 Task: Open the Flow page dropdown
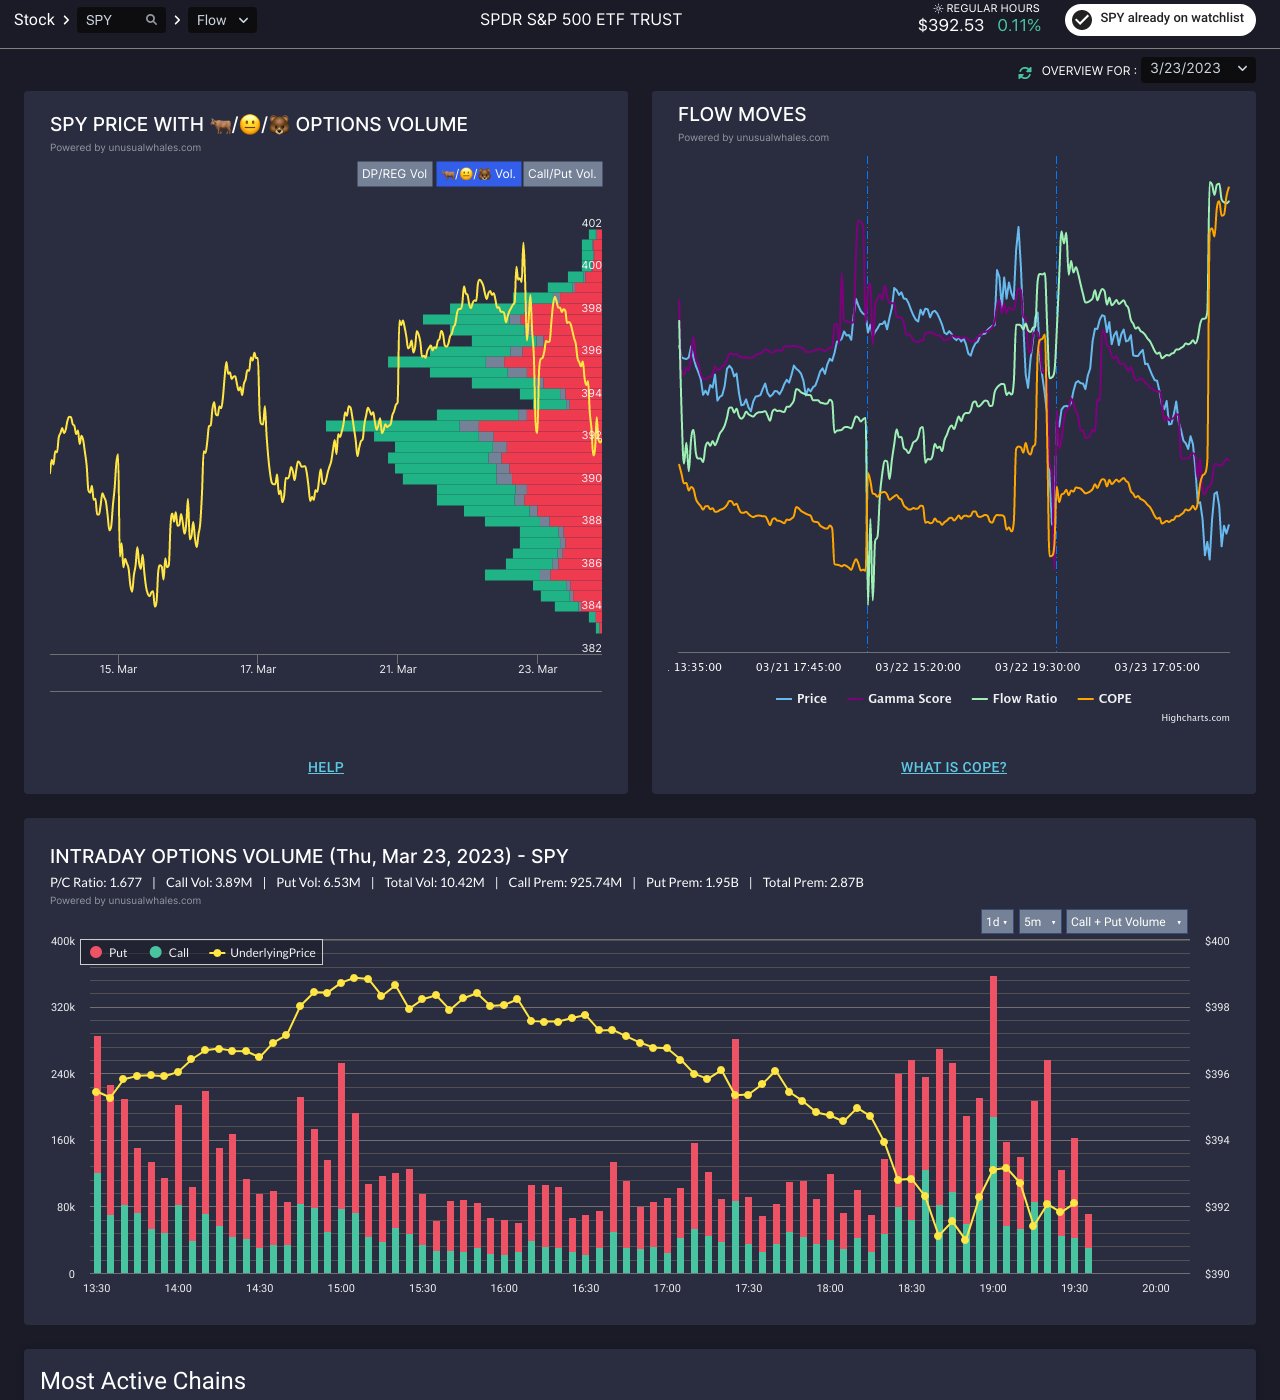click(x=222, y=20)
